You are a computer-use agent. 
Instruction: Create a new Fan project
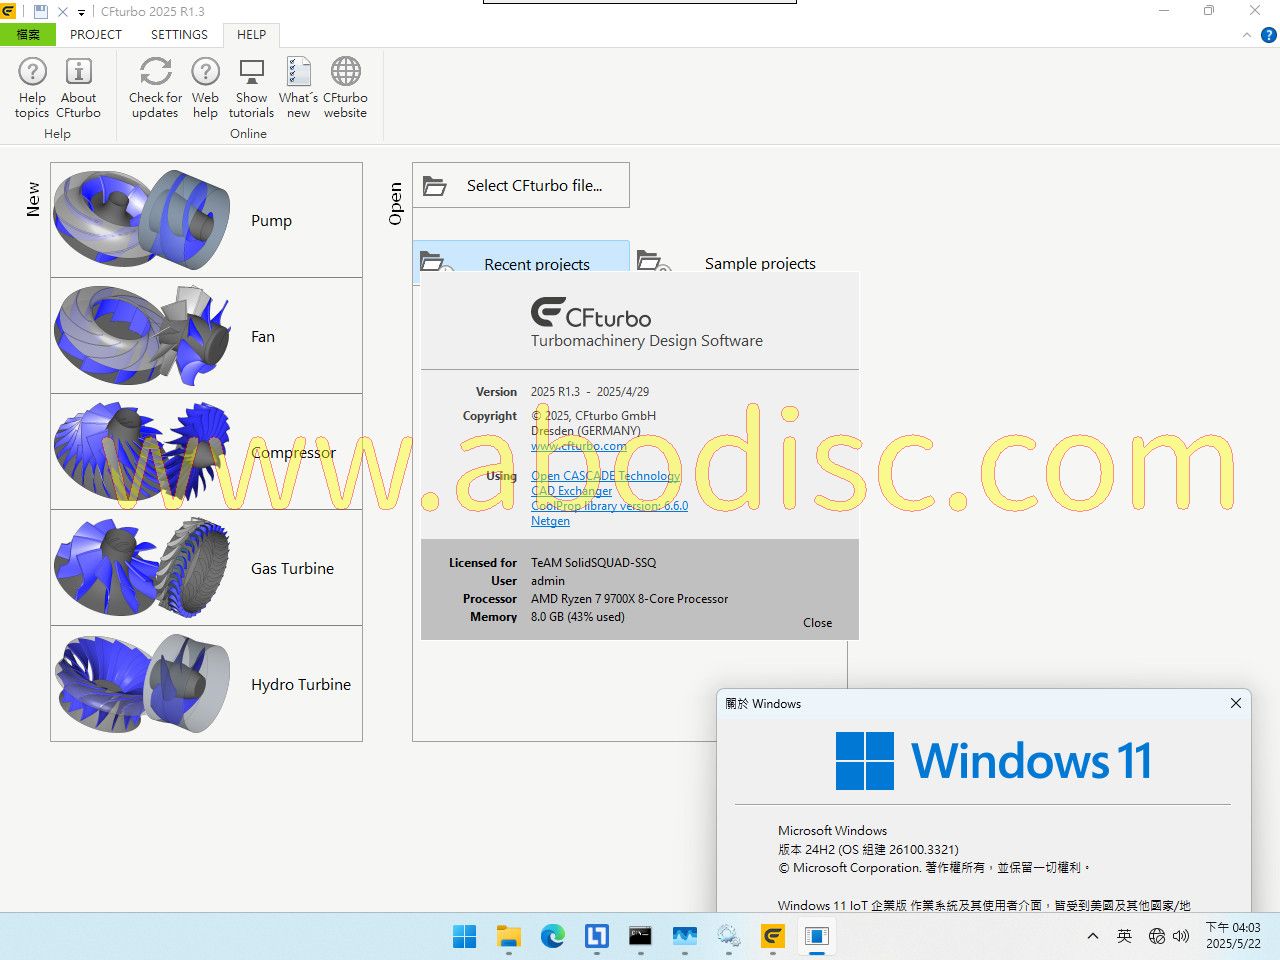point(206,336)
